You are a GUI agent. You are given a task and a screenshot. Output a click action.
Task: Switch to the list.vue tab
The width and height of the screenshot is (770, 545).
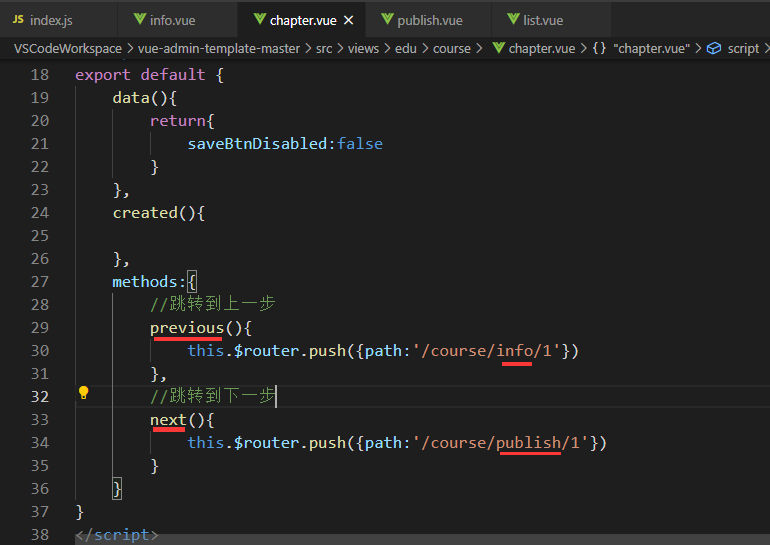(551, 20)
